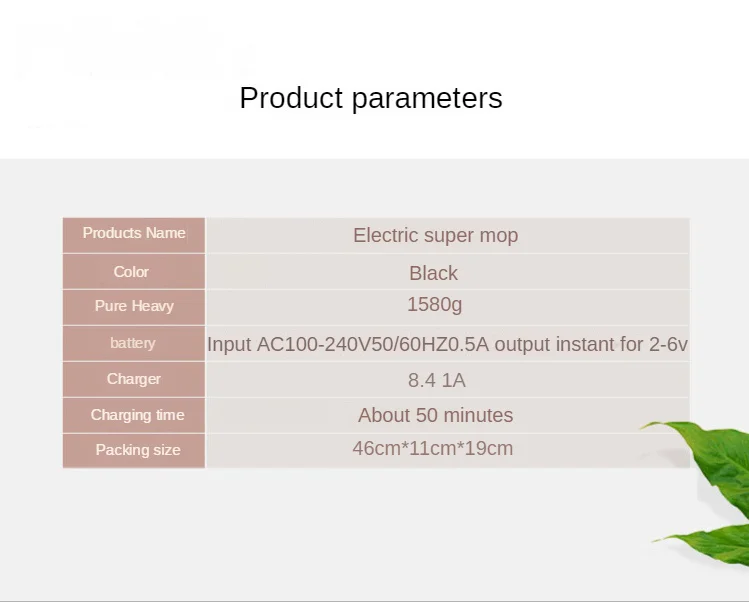The image size is (749, 602).
Task: Click the Packing size label cell
Action: click(138, 450)
